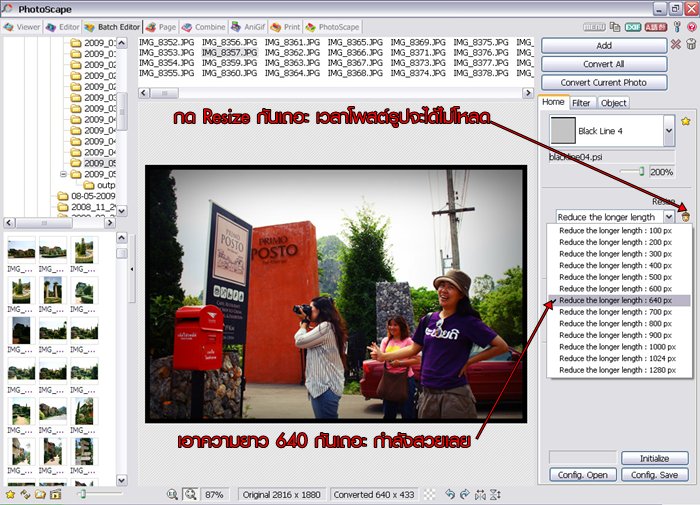
Task: Click the red language badge icon
Action: click(655, 27)
